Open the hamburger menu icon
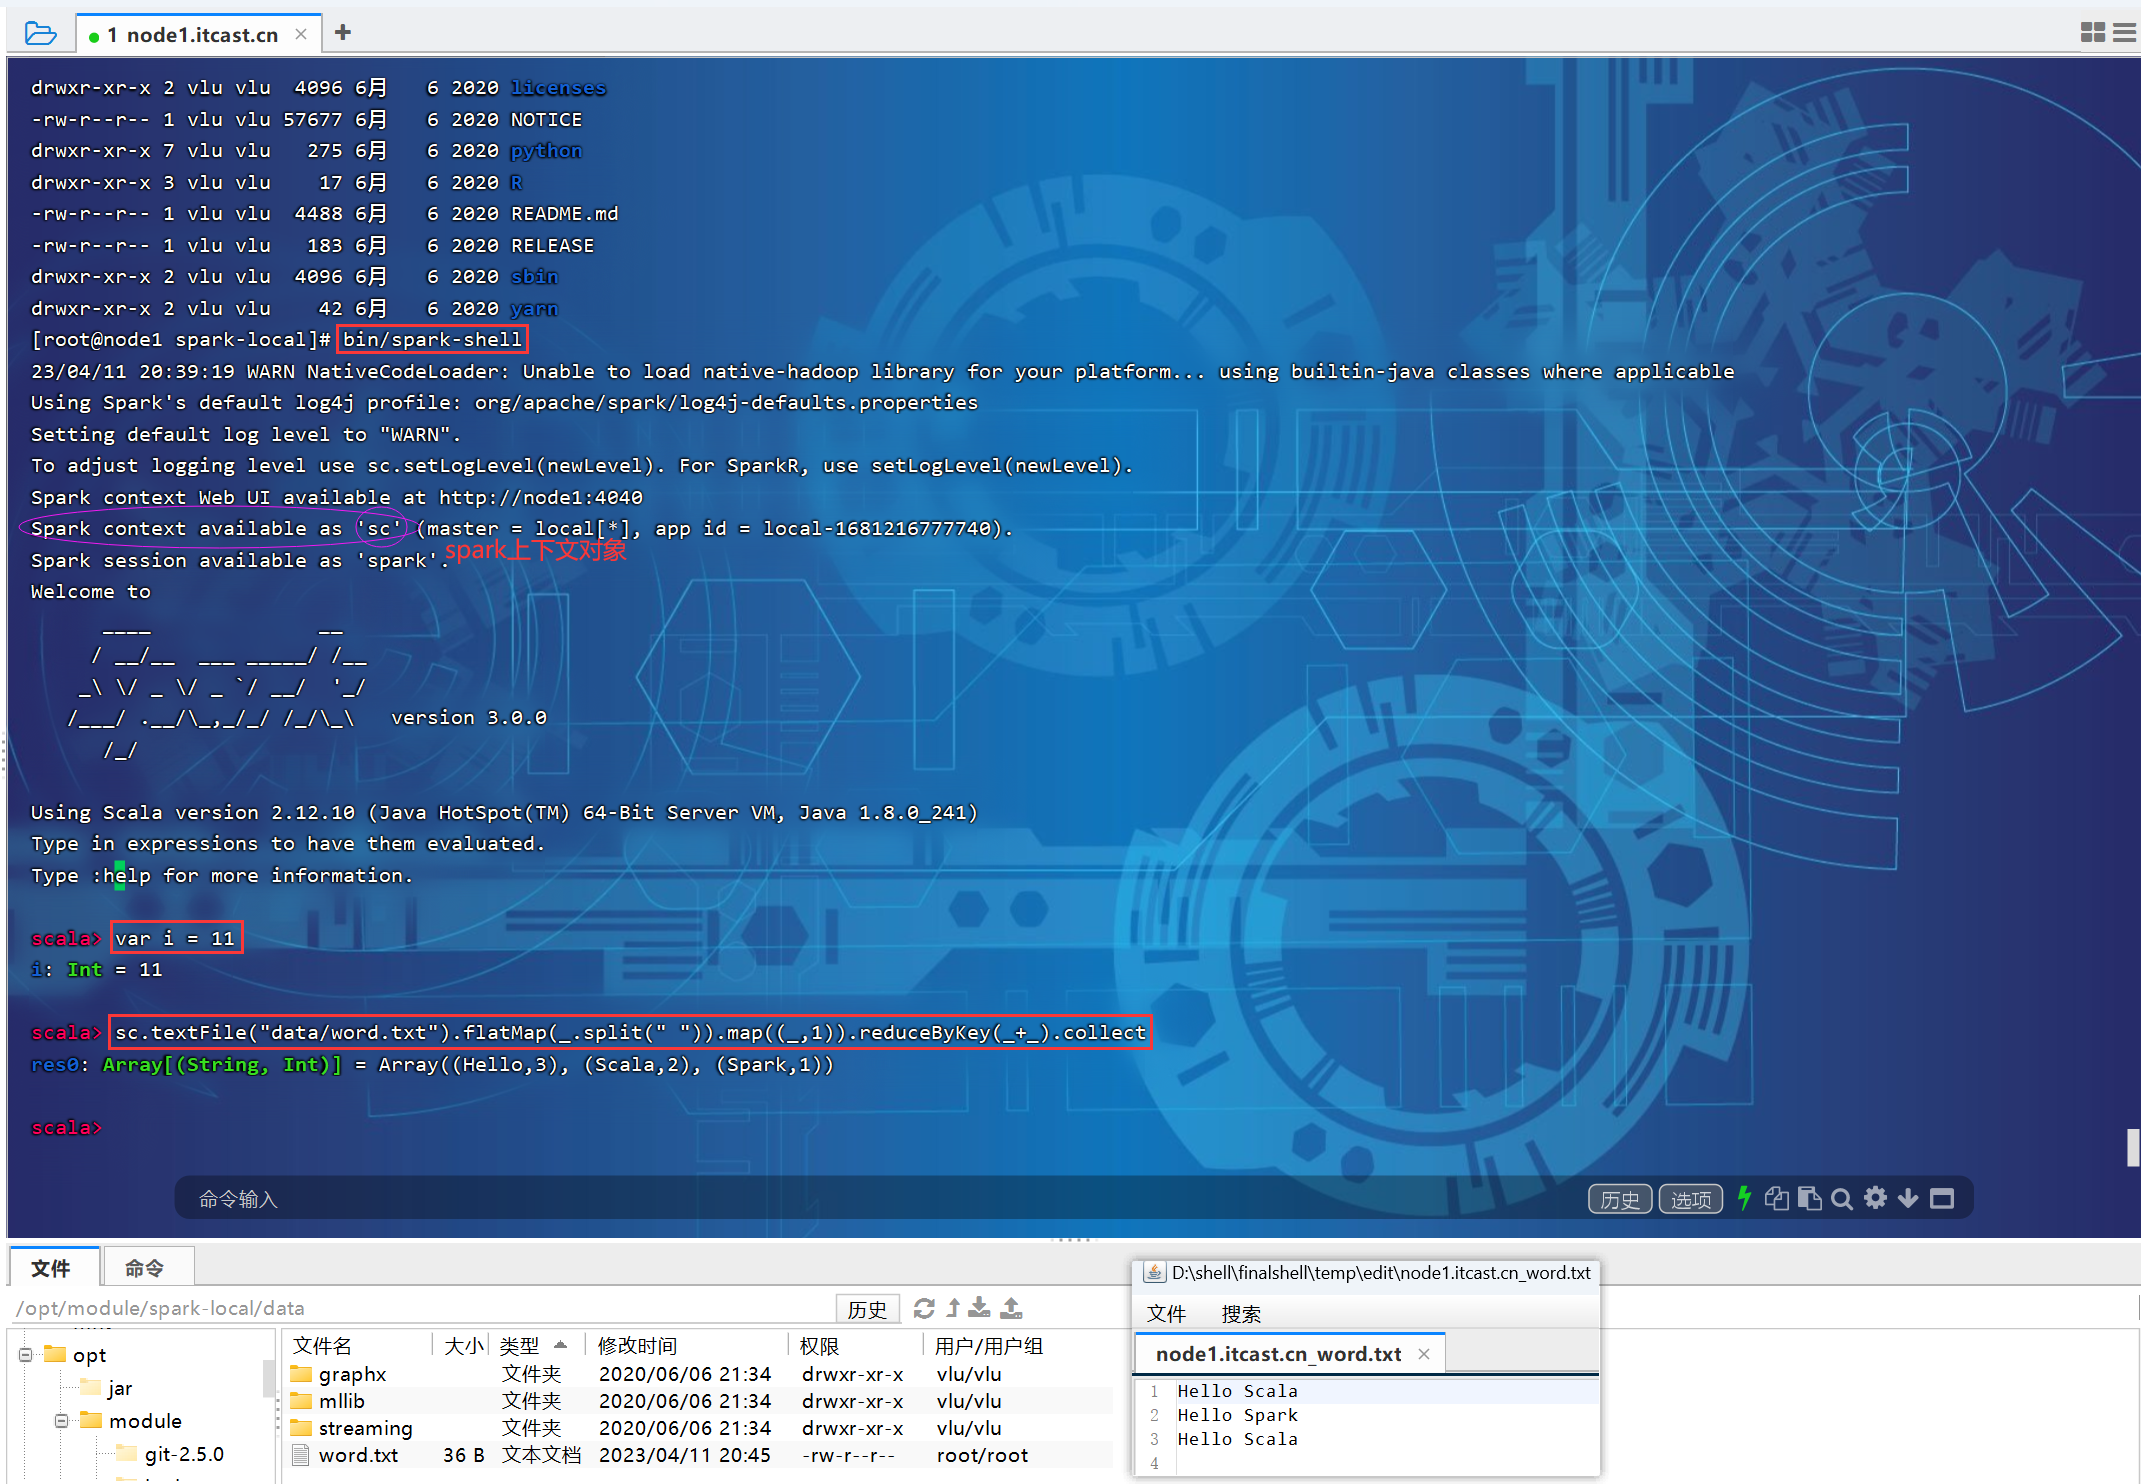 click(x=2125, y=32)
